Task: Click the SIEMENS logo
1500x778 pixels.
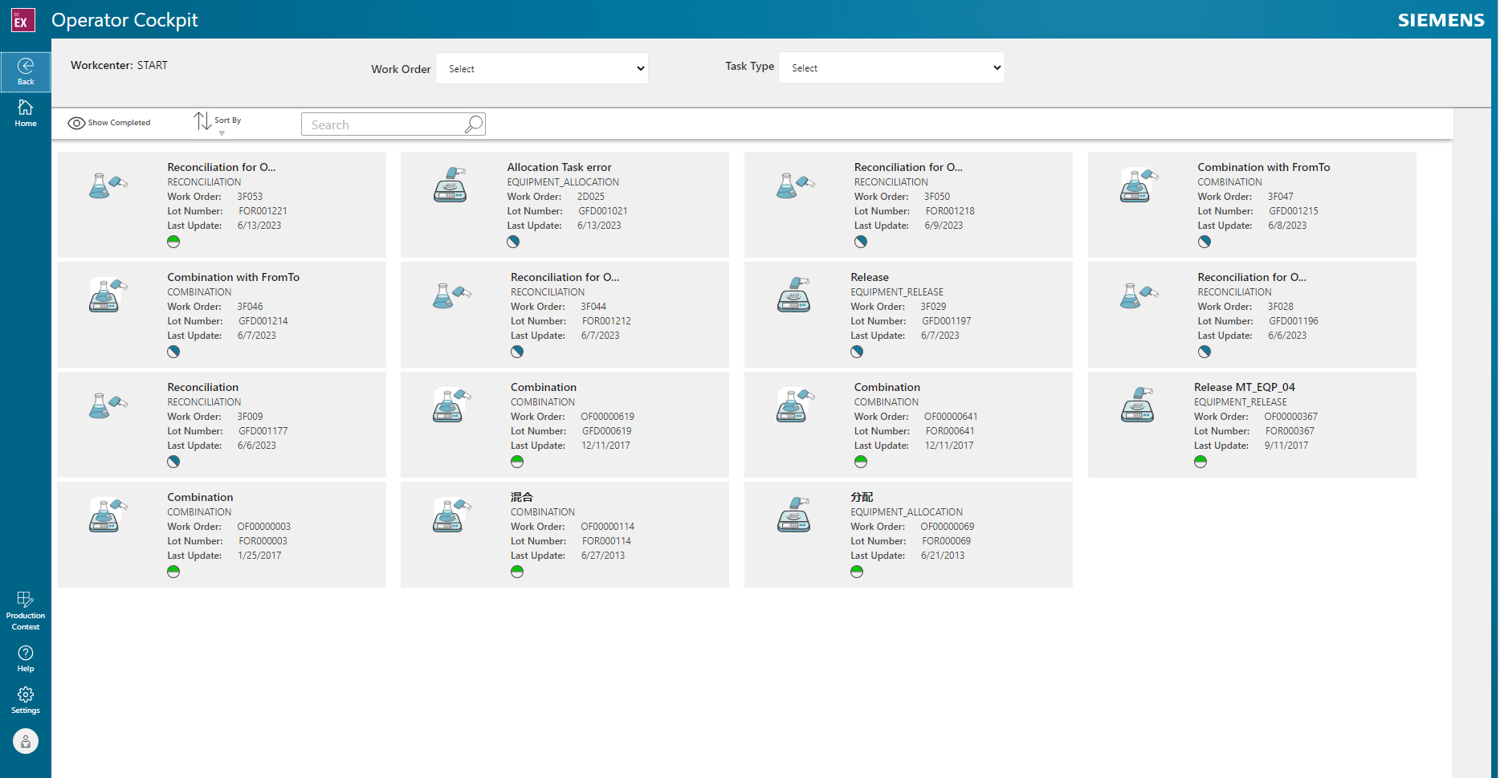Action: pos(1440,19)
